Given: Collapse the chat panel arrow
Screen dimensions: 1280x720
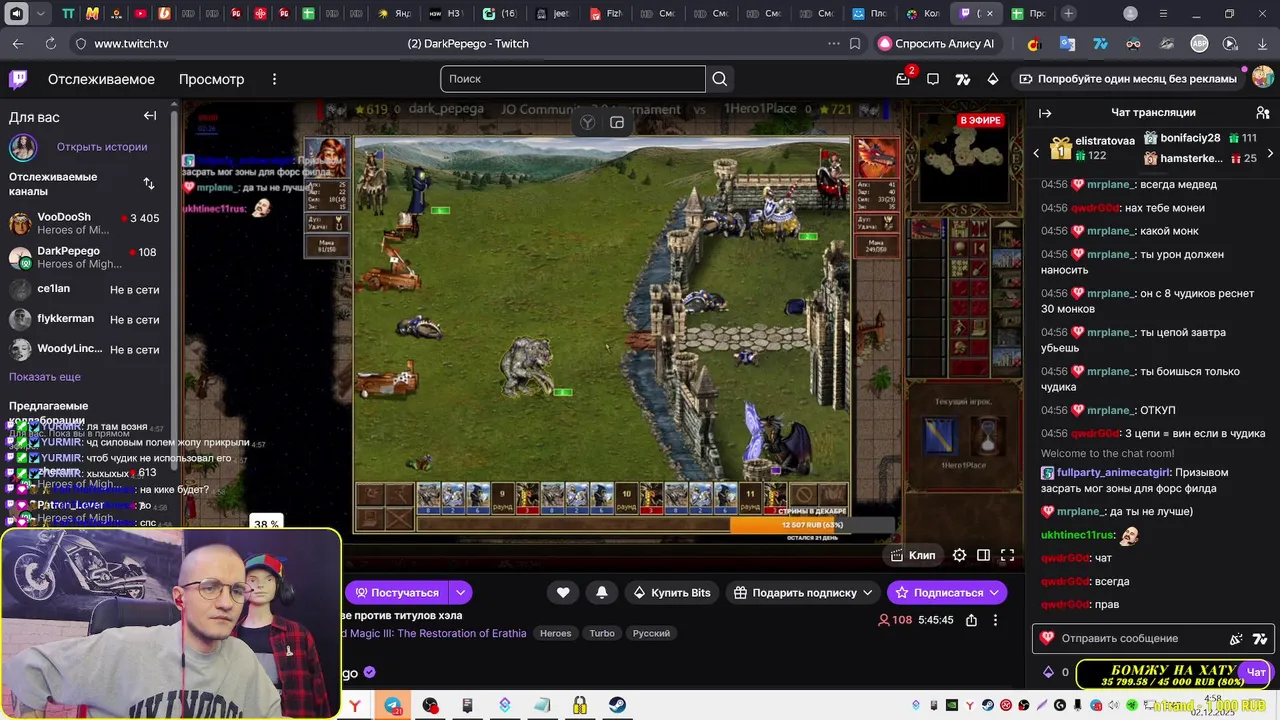Looking at the screenshot, I should coord(1045,113).
